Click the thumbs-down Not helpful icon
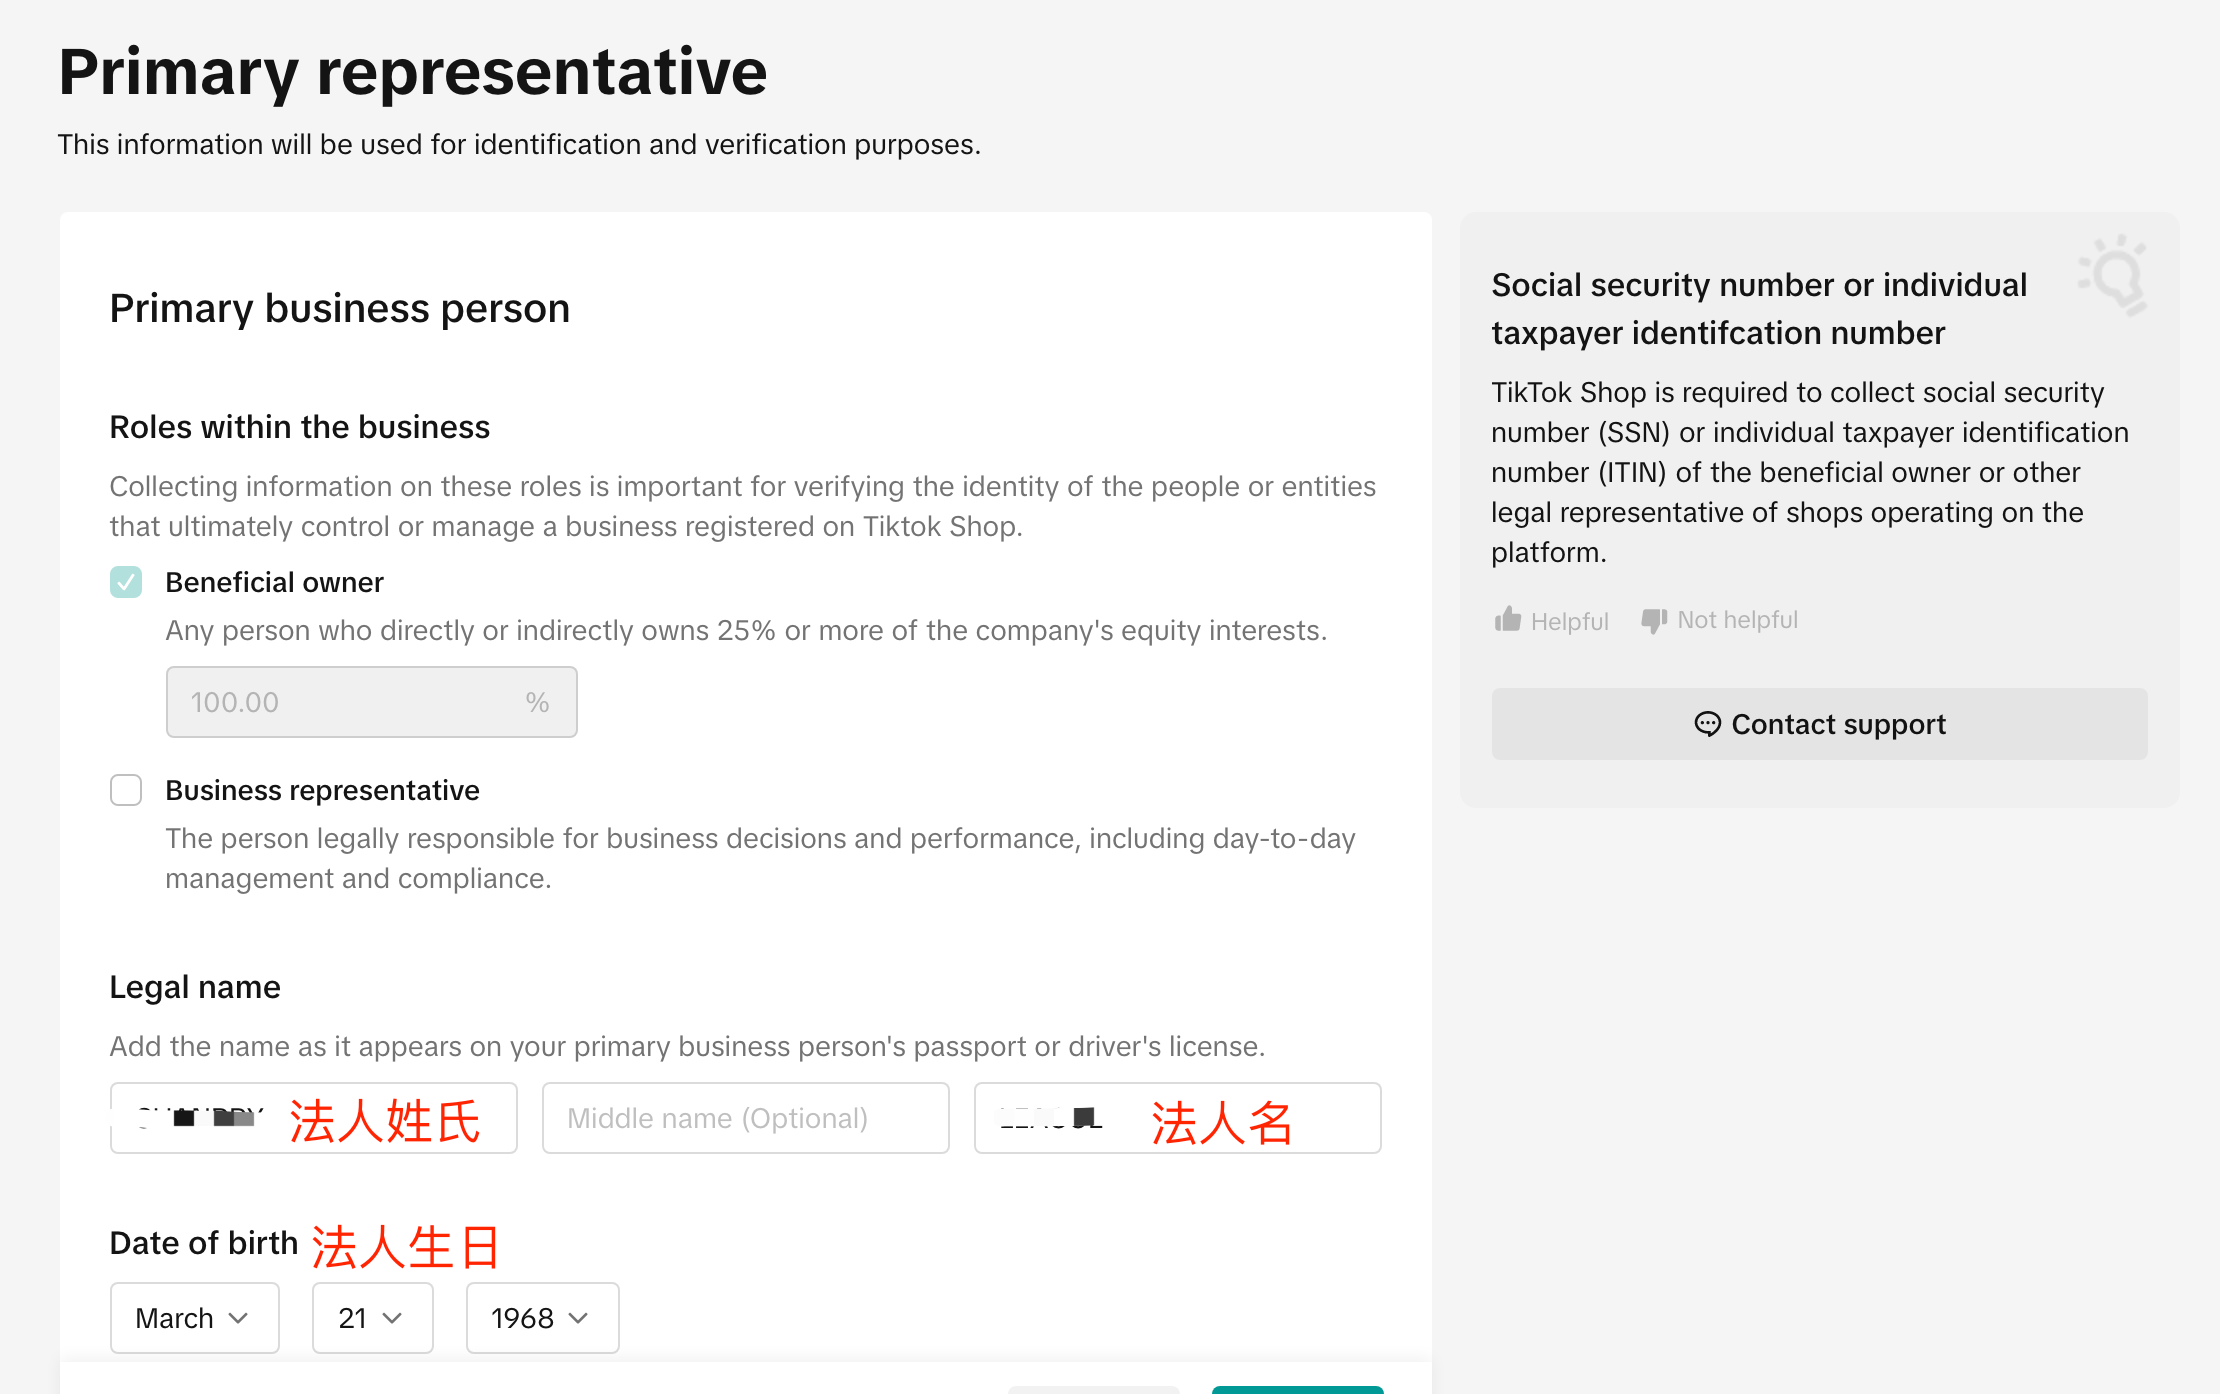This screenshot has height=1394, width=2220. 1654,620
